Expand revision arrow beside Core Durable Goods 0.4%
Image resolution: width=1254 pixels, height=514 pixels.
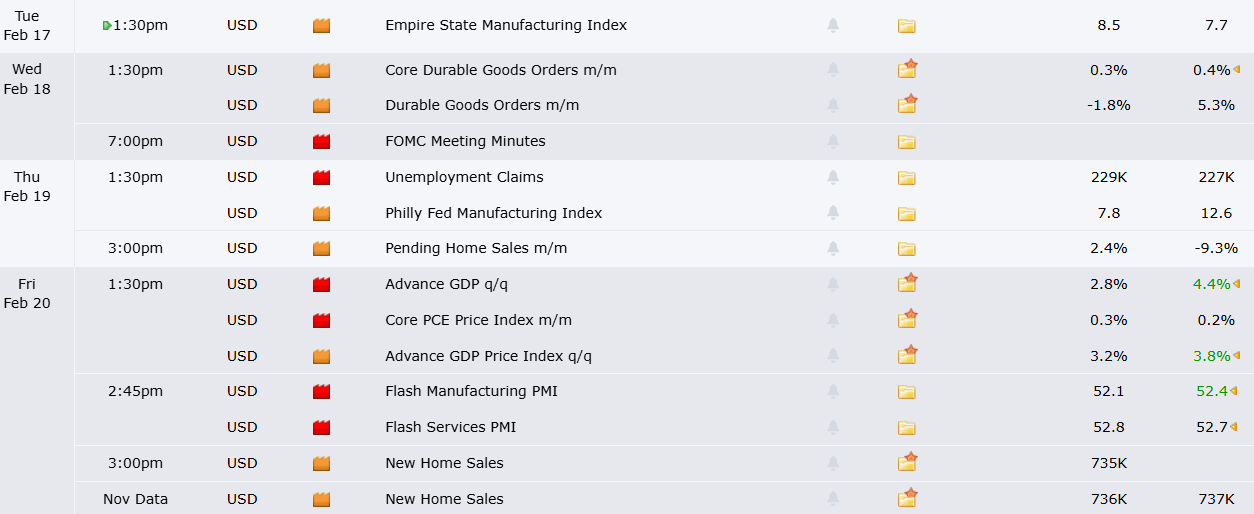[x=1236, y=70]
